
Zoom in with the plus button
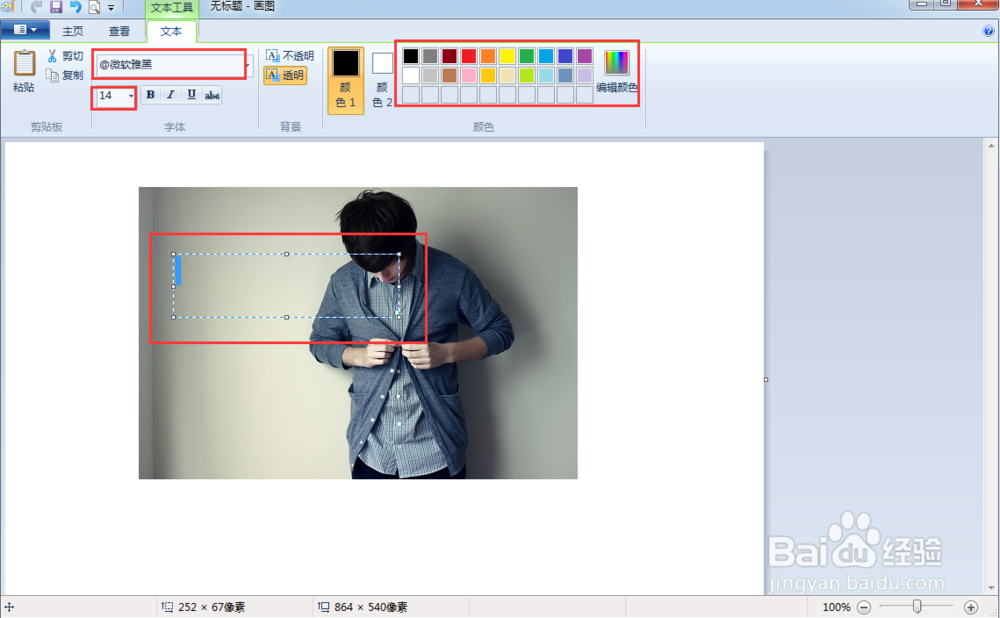coord(971,607)
